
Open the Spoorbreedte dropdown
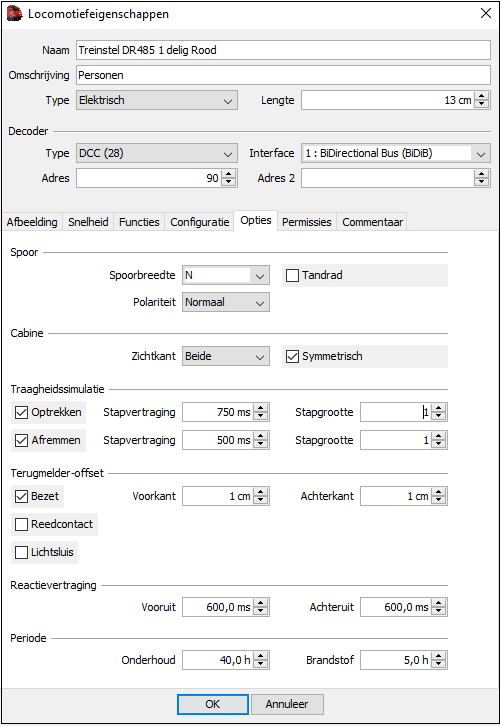tap(226, 275)
